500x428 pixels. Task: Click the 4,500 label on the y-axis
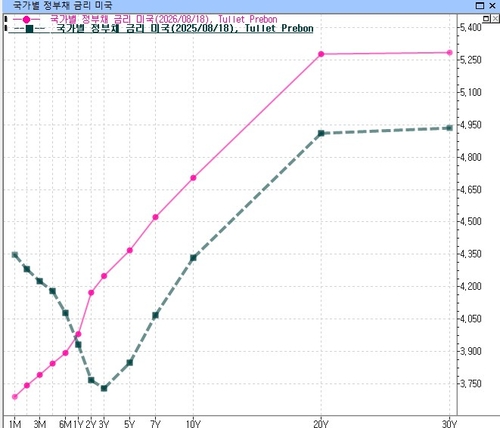(471, 222)
